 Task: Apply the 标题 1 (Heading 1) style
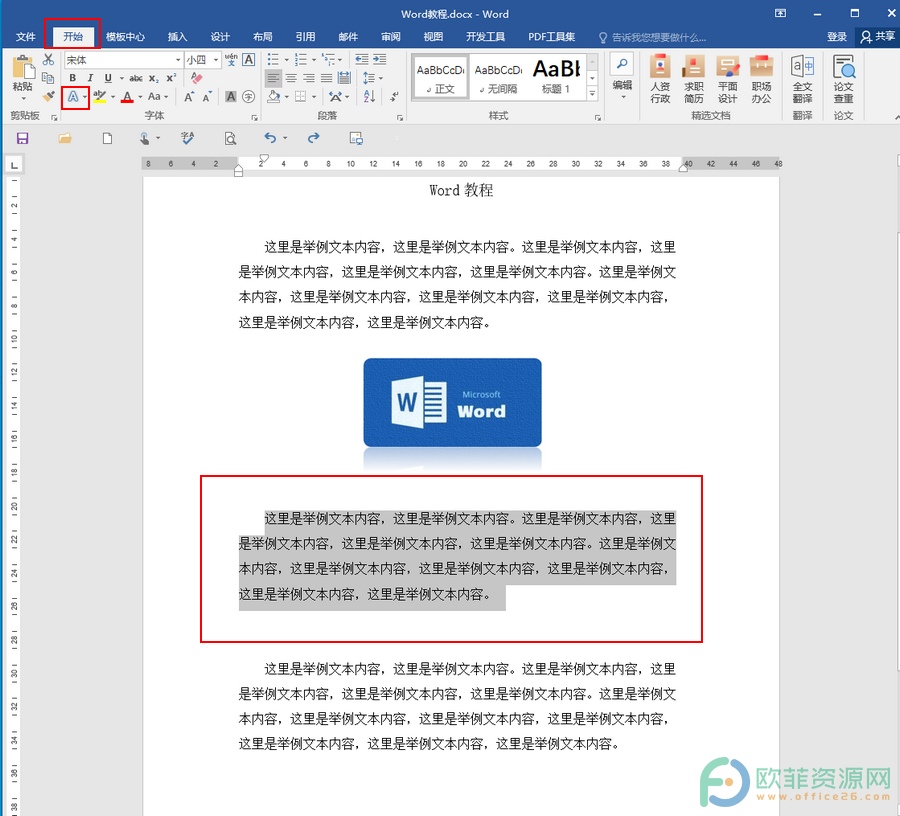click(x=556, y=77)
